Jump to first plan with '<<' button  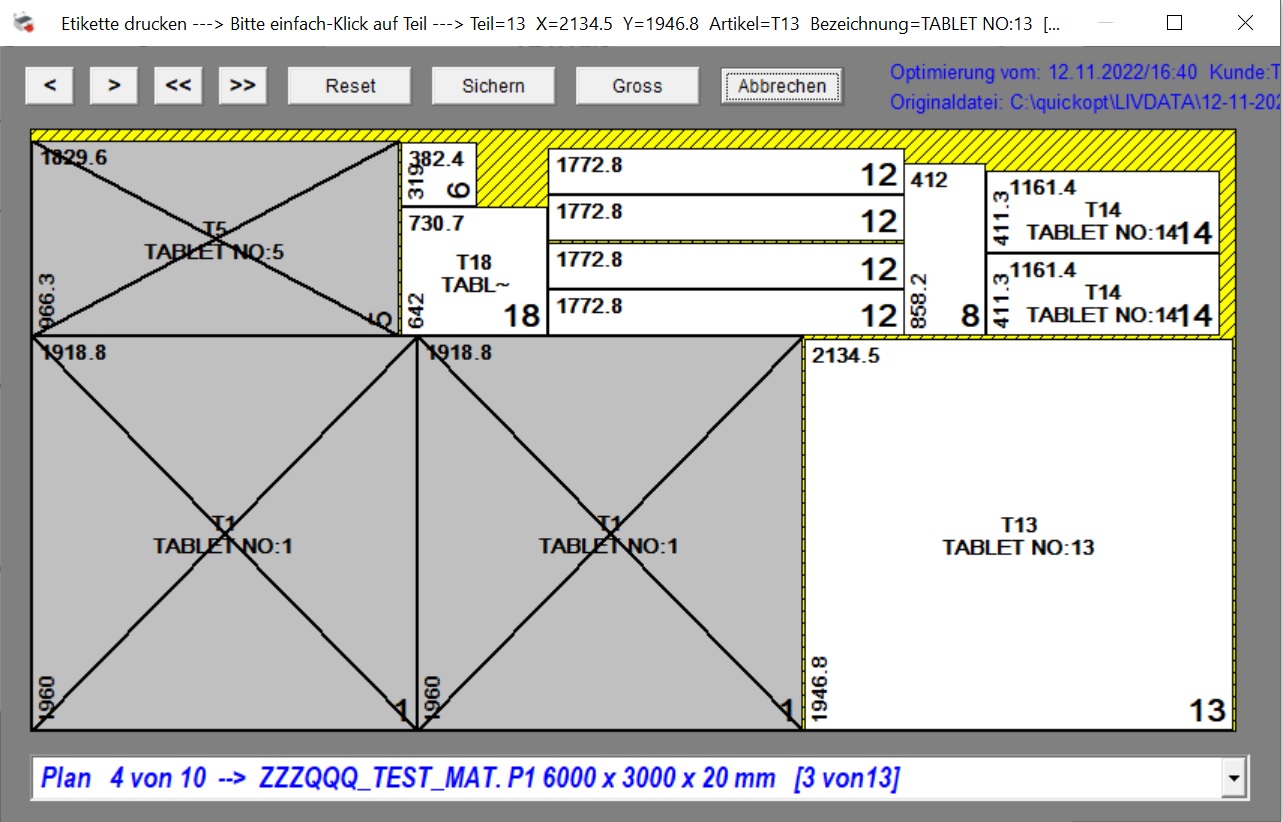point(178,86)
